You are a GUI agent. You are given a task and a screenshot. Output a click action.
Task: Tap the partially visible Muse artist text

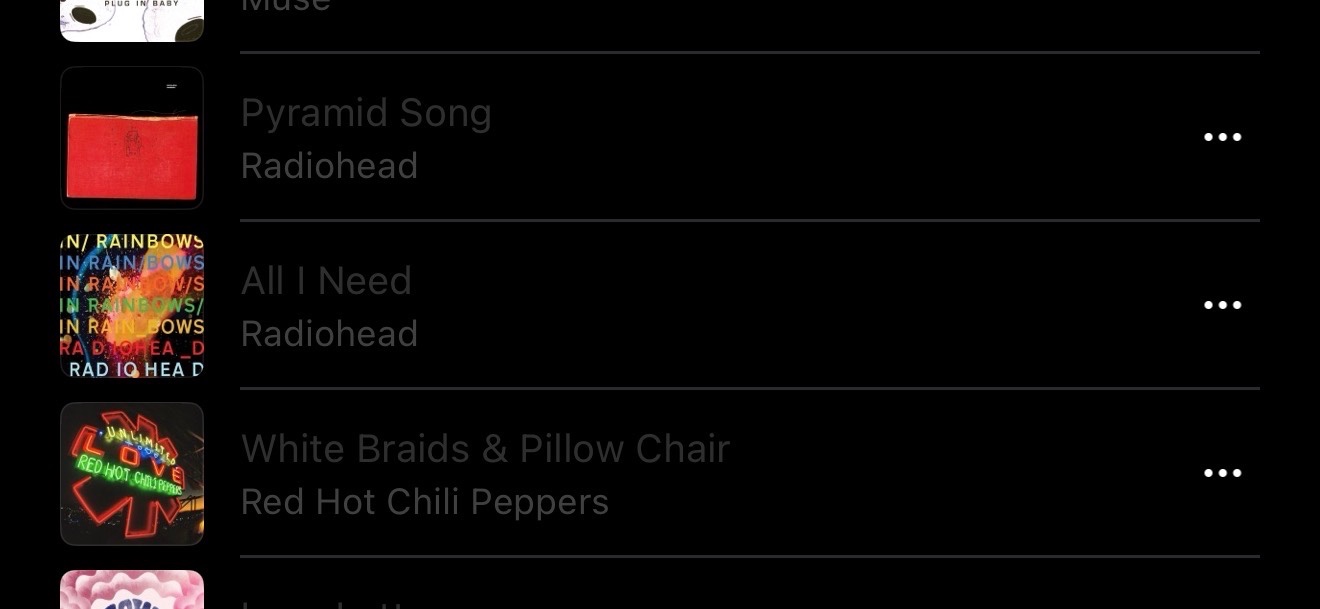(286, 8)
